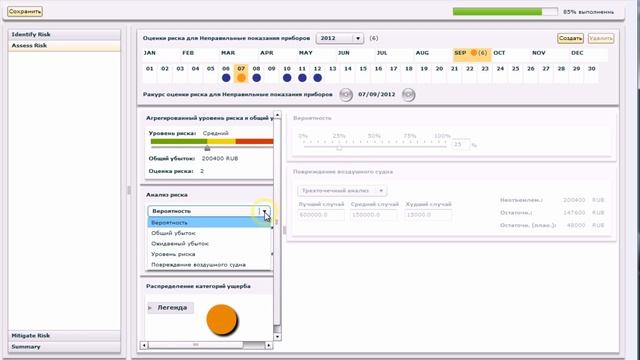Open the 2012 year dropdown
Screen dimensions: 640x360
click(x=340, y=38)
